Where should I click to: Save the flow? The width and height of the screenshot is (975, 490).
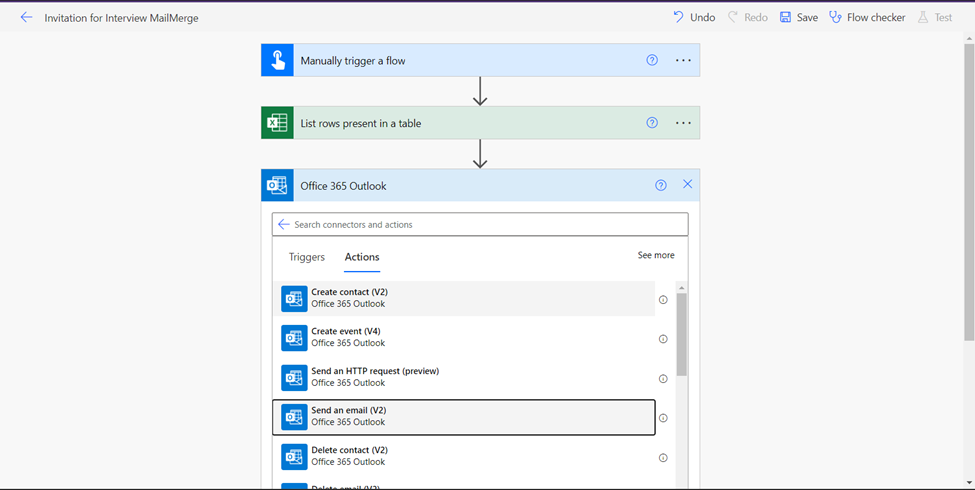pos(799,17)
